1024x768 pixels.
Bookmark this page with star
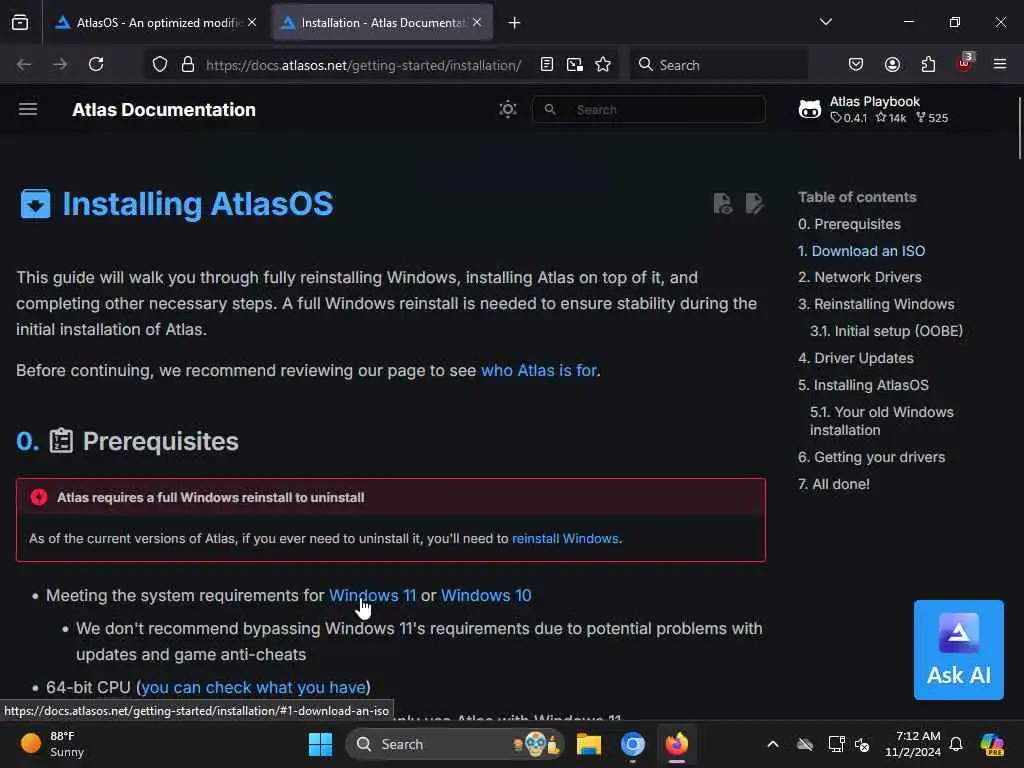[x=603, y=65]
